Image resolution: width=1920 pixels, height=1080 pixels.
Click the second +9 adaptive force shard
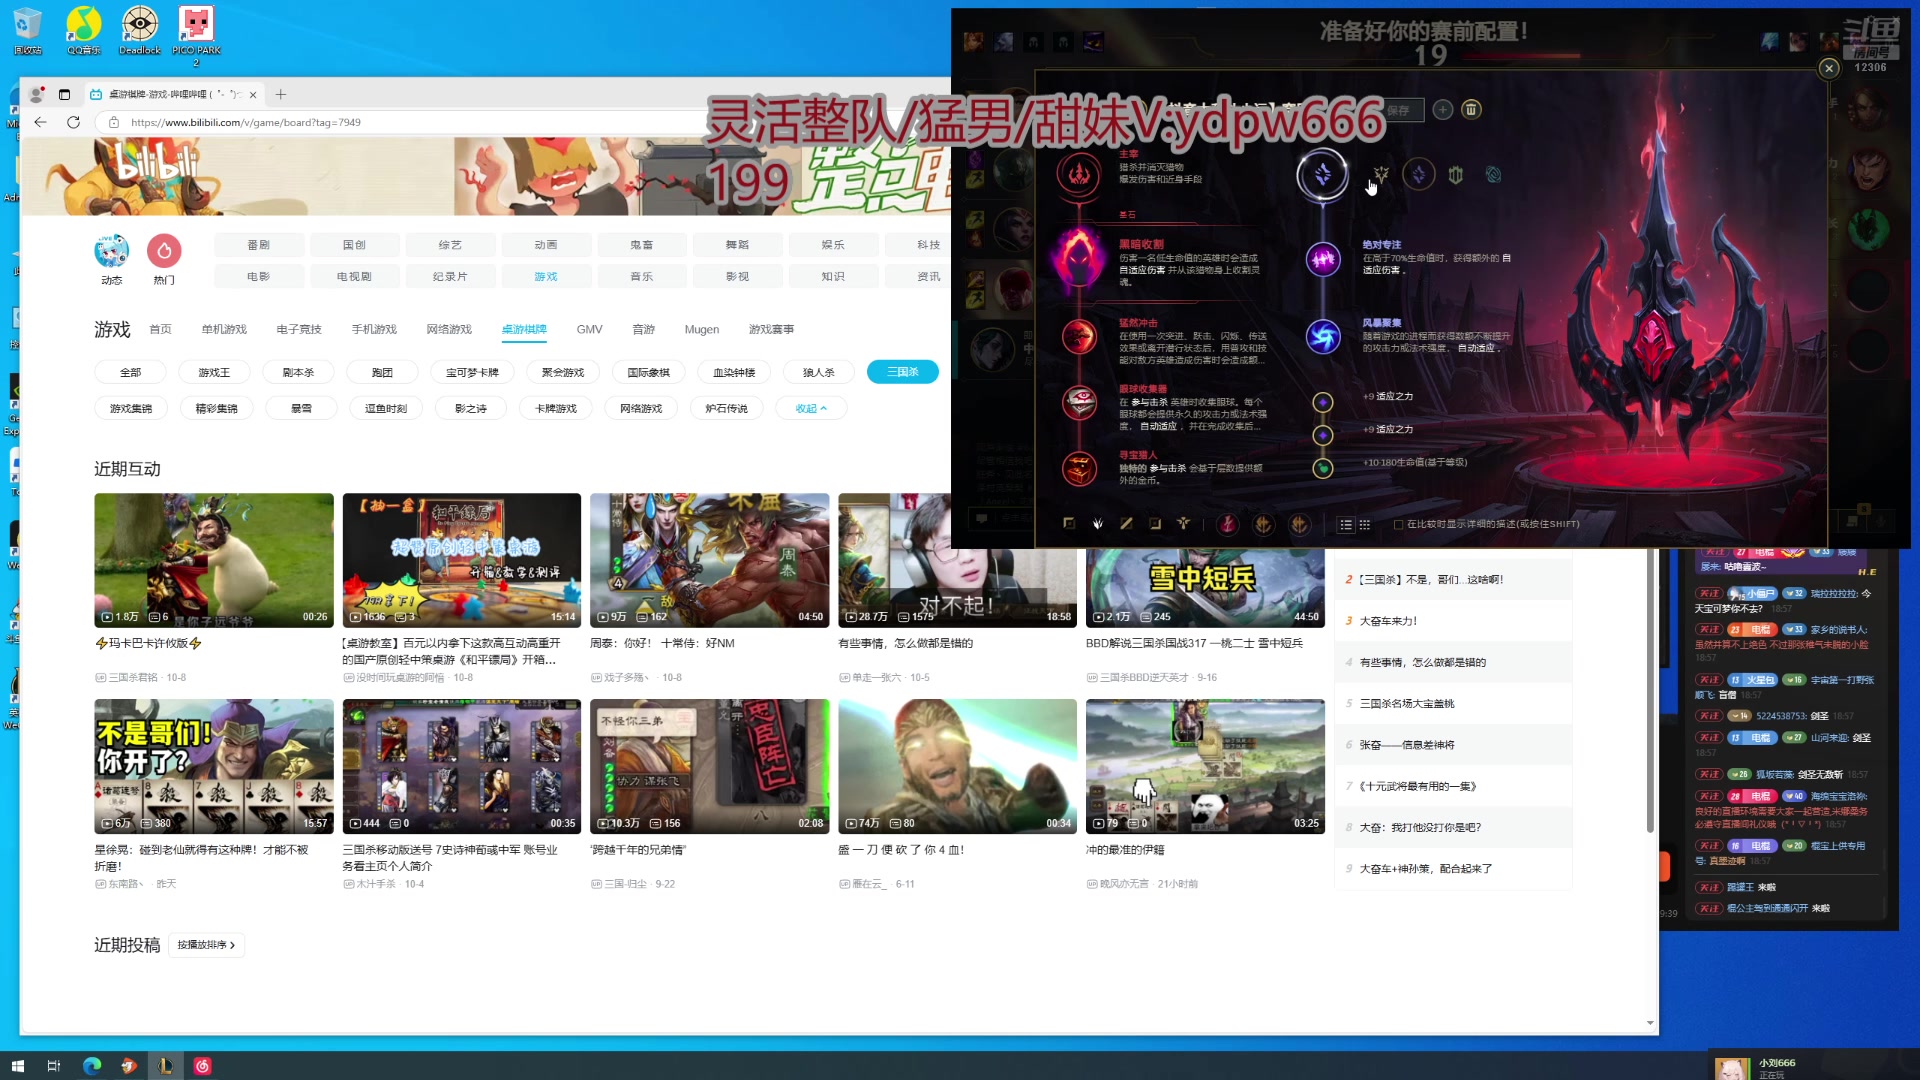pyautogui.click(x=1323, y=435)
